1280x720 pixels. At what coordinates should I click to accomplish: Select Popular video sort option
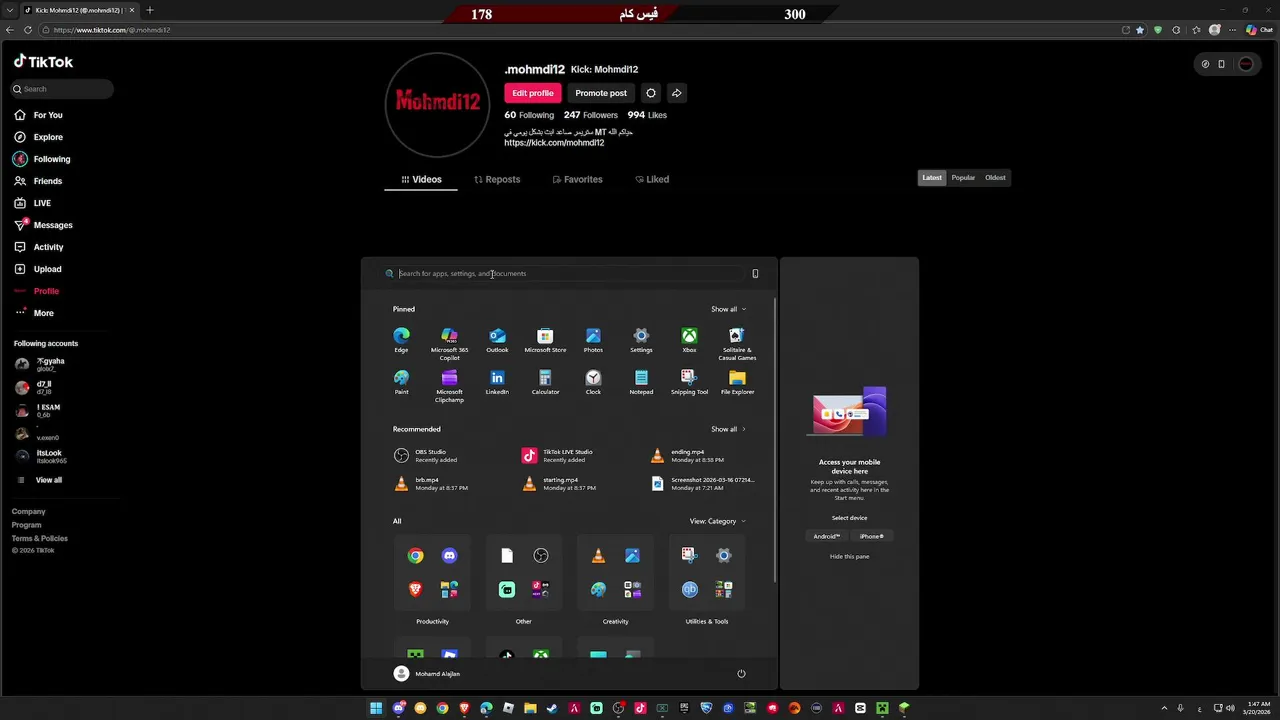[x=963, y=178]
